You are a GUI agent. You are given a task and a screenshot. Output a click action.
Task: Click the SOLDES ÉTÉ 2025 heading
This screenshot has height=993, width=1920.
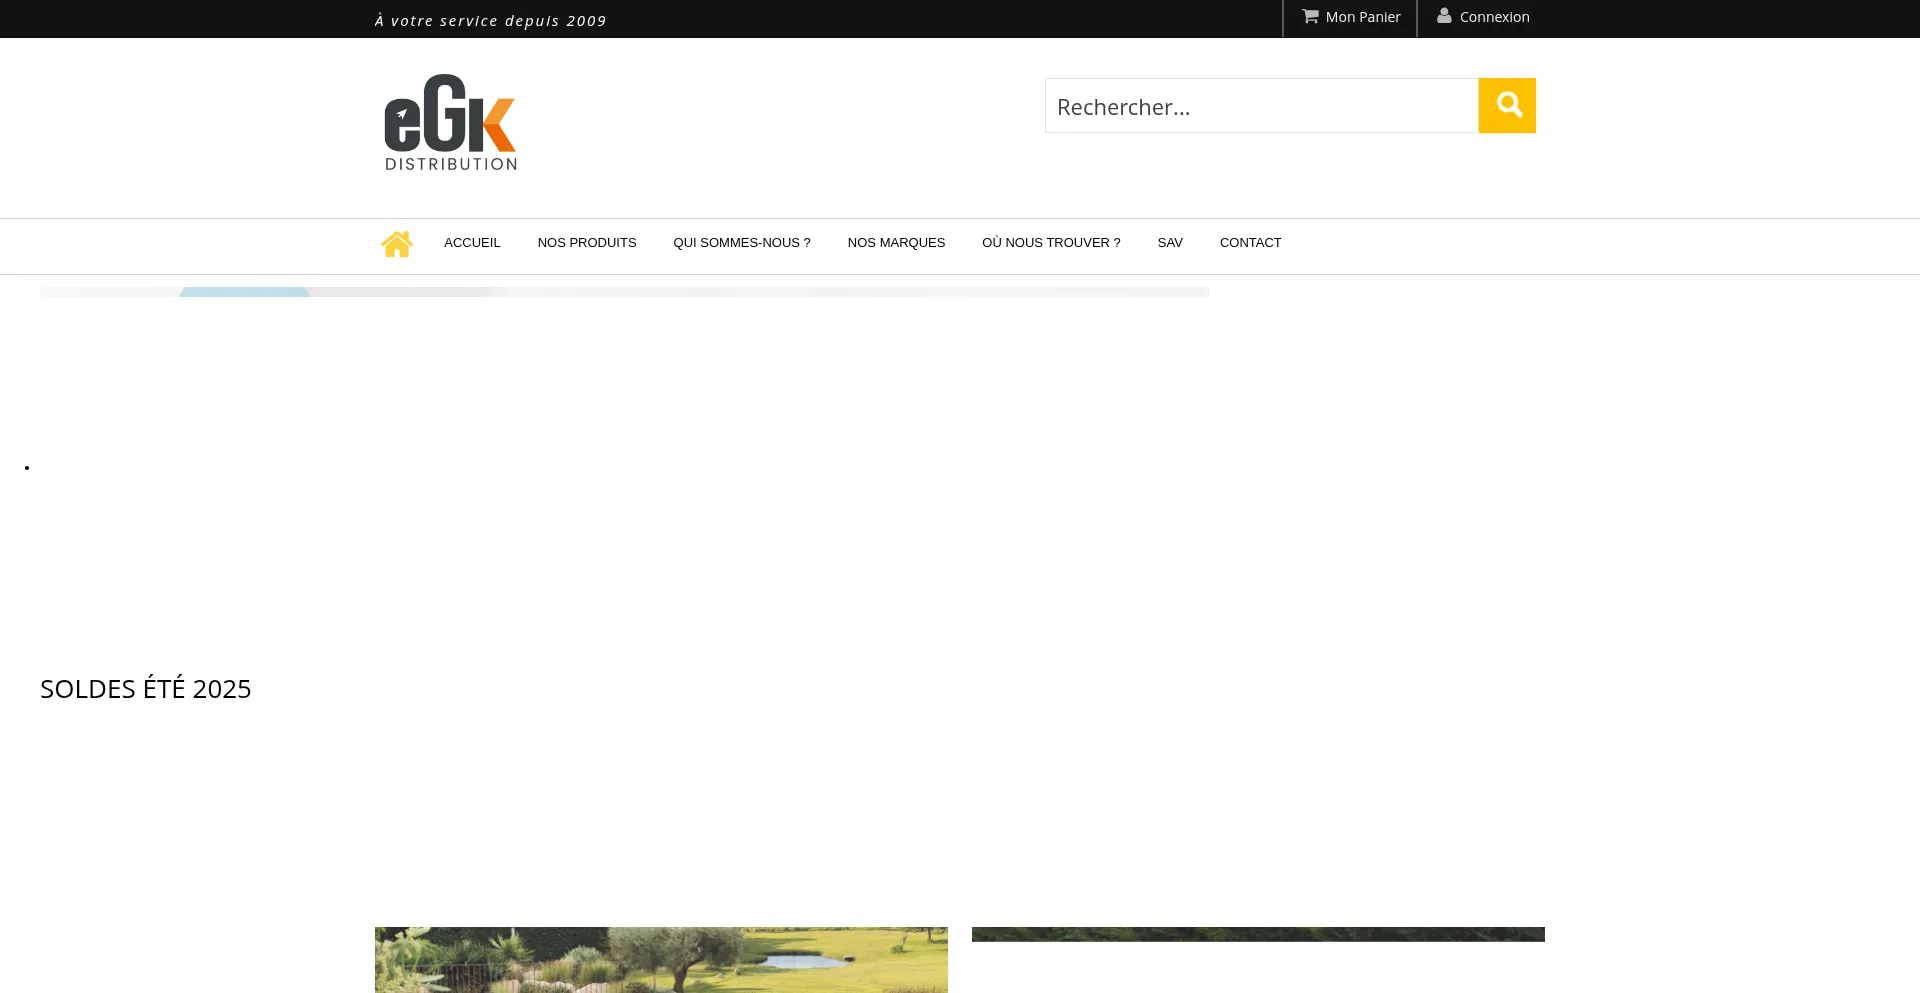click(146, 689)
